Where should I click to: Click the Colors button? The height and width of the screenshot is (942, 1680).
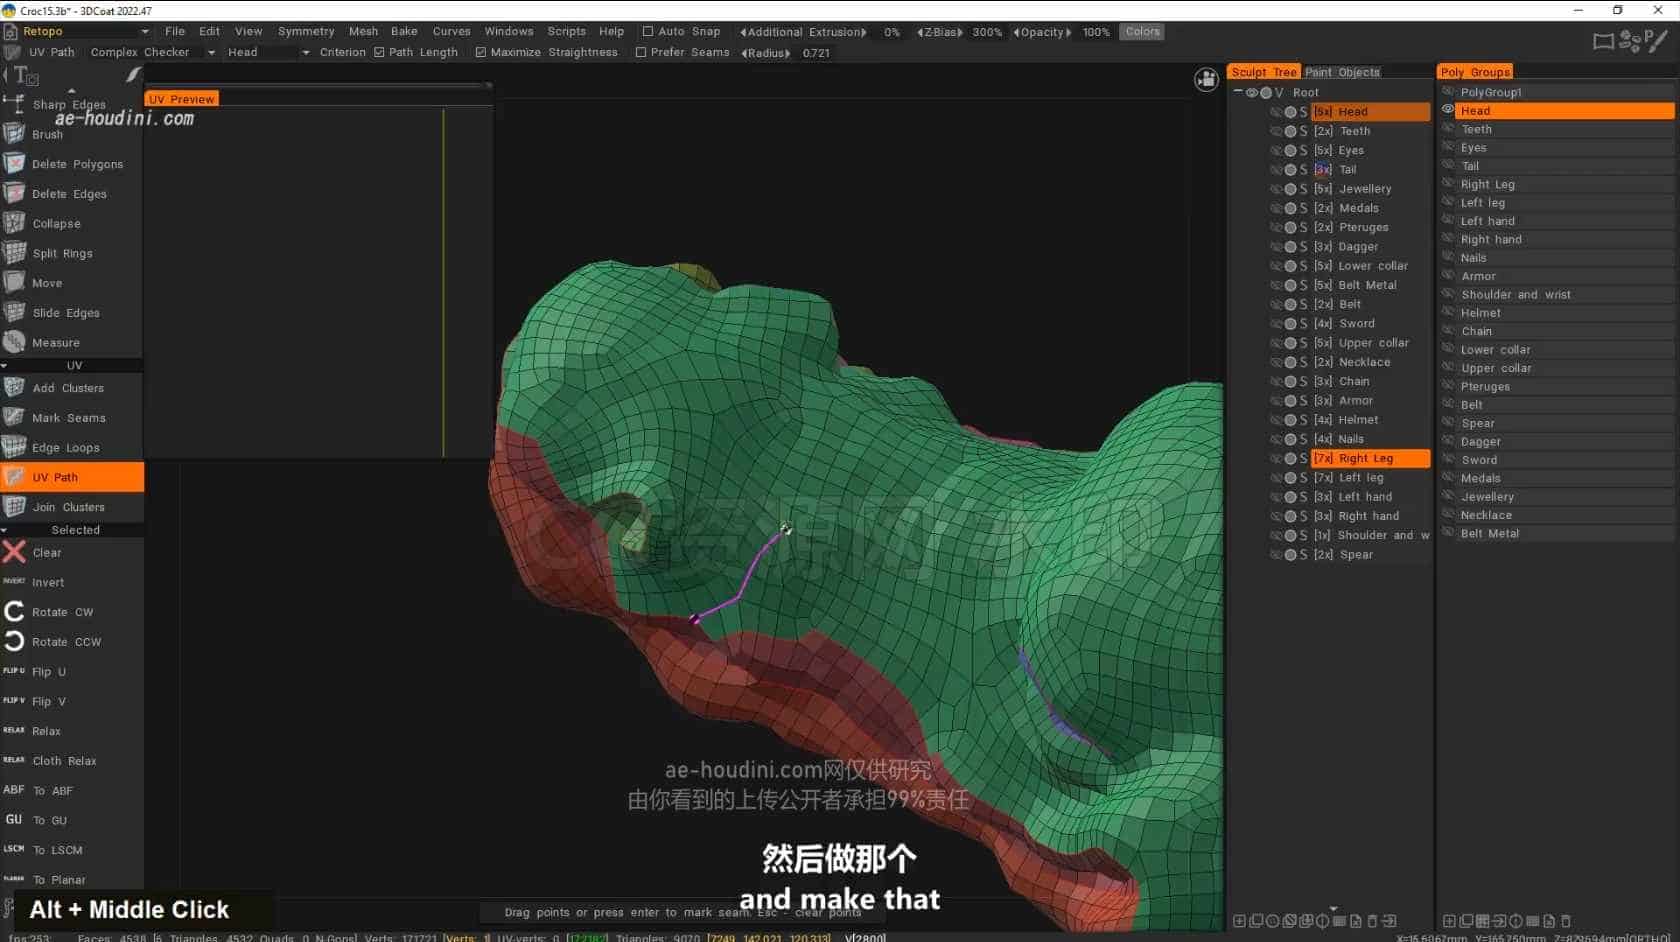coord(1142,32)
